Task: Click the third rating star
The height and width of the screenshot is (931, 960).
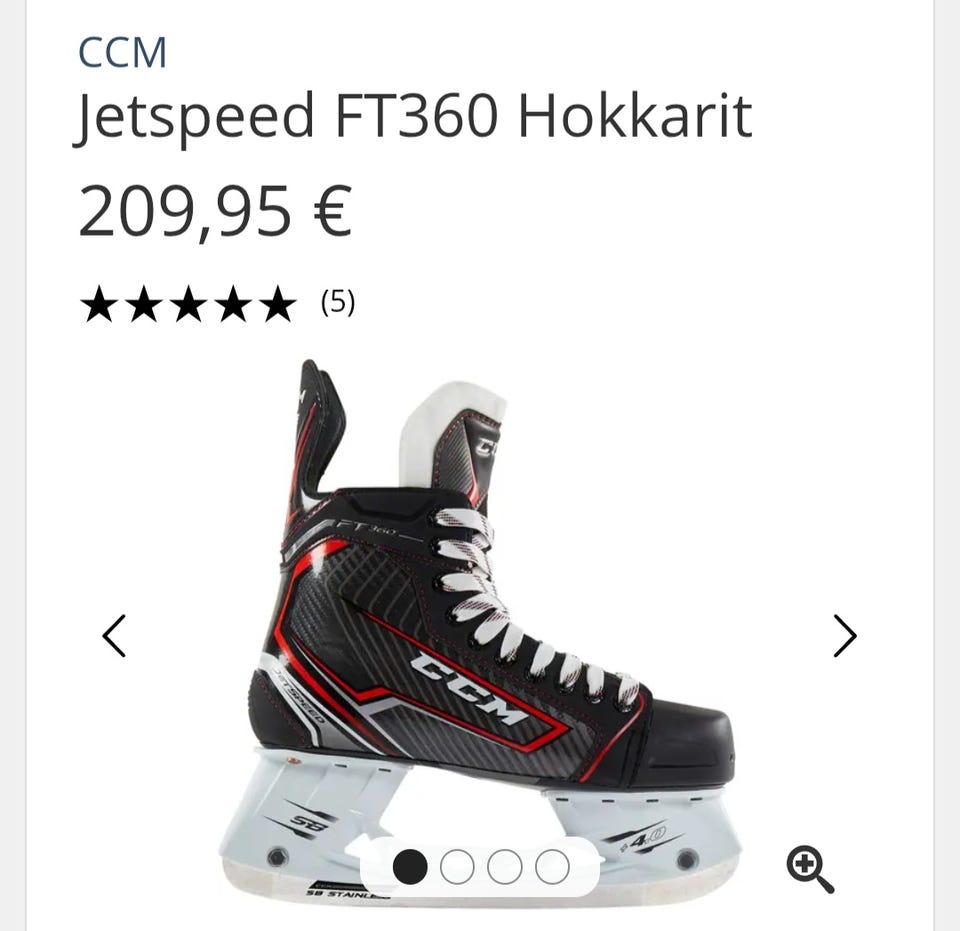Action: point(188,304)
